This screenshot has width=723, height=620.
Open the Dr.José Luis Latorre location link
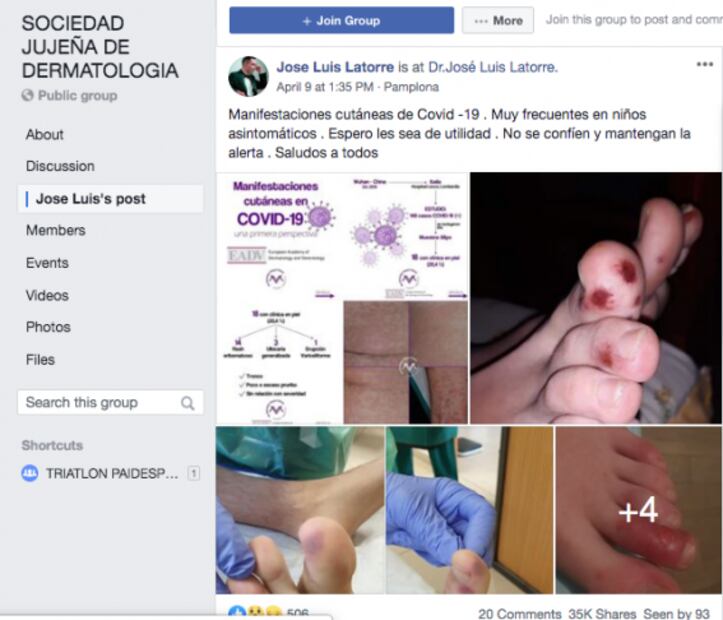click(493, 67)
